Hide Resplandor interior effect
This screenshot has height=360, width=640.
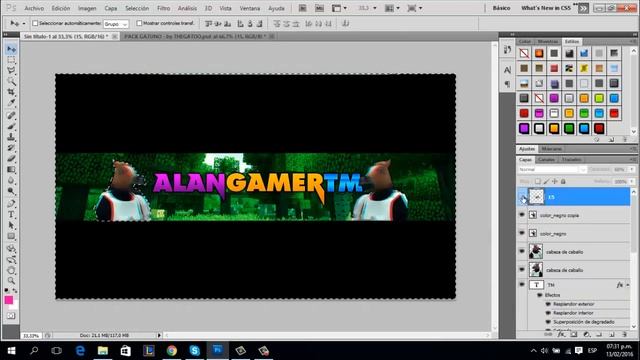(548, 313)
